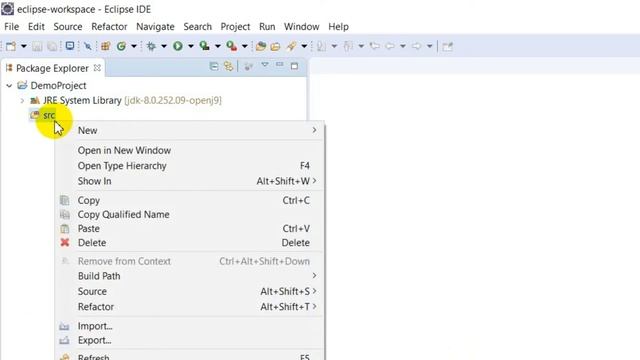
Task: Open the Refactor menu in menu bar
Action: click(x=109, y=27)
